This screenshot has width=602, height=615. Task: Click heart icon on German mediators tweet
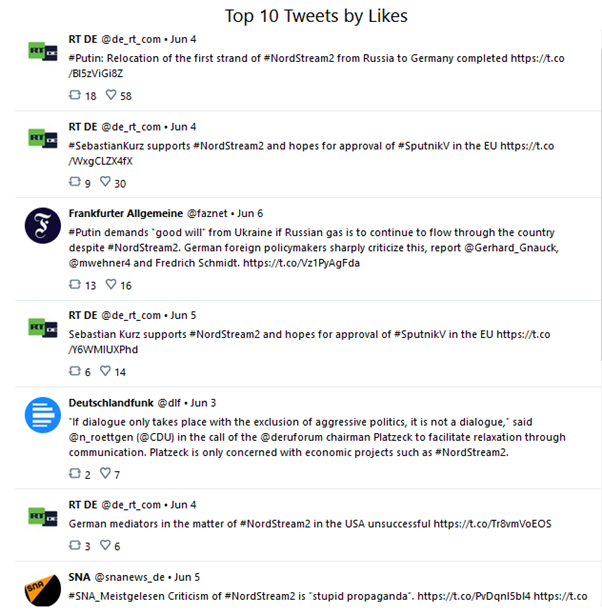pyautogui.click(x=105, y=545)
